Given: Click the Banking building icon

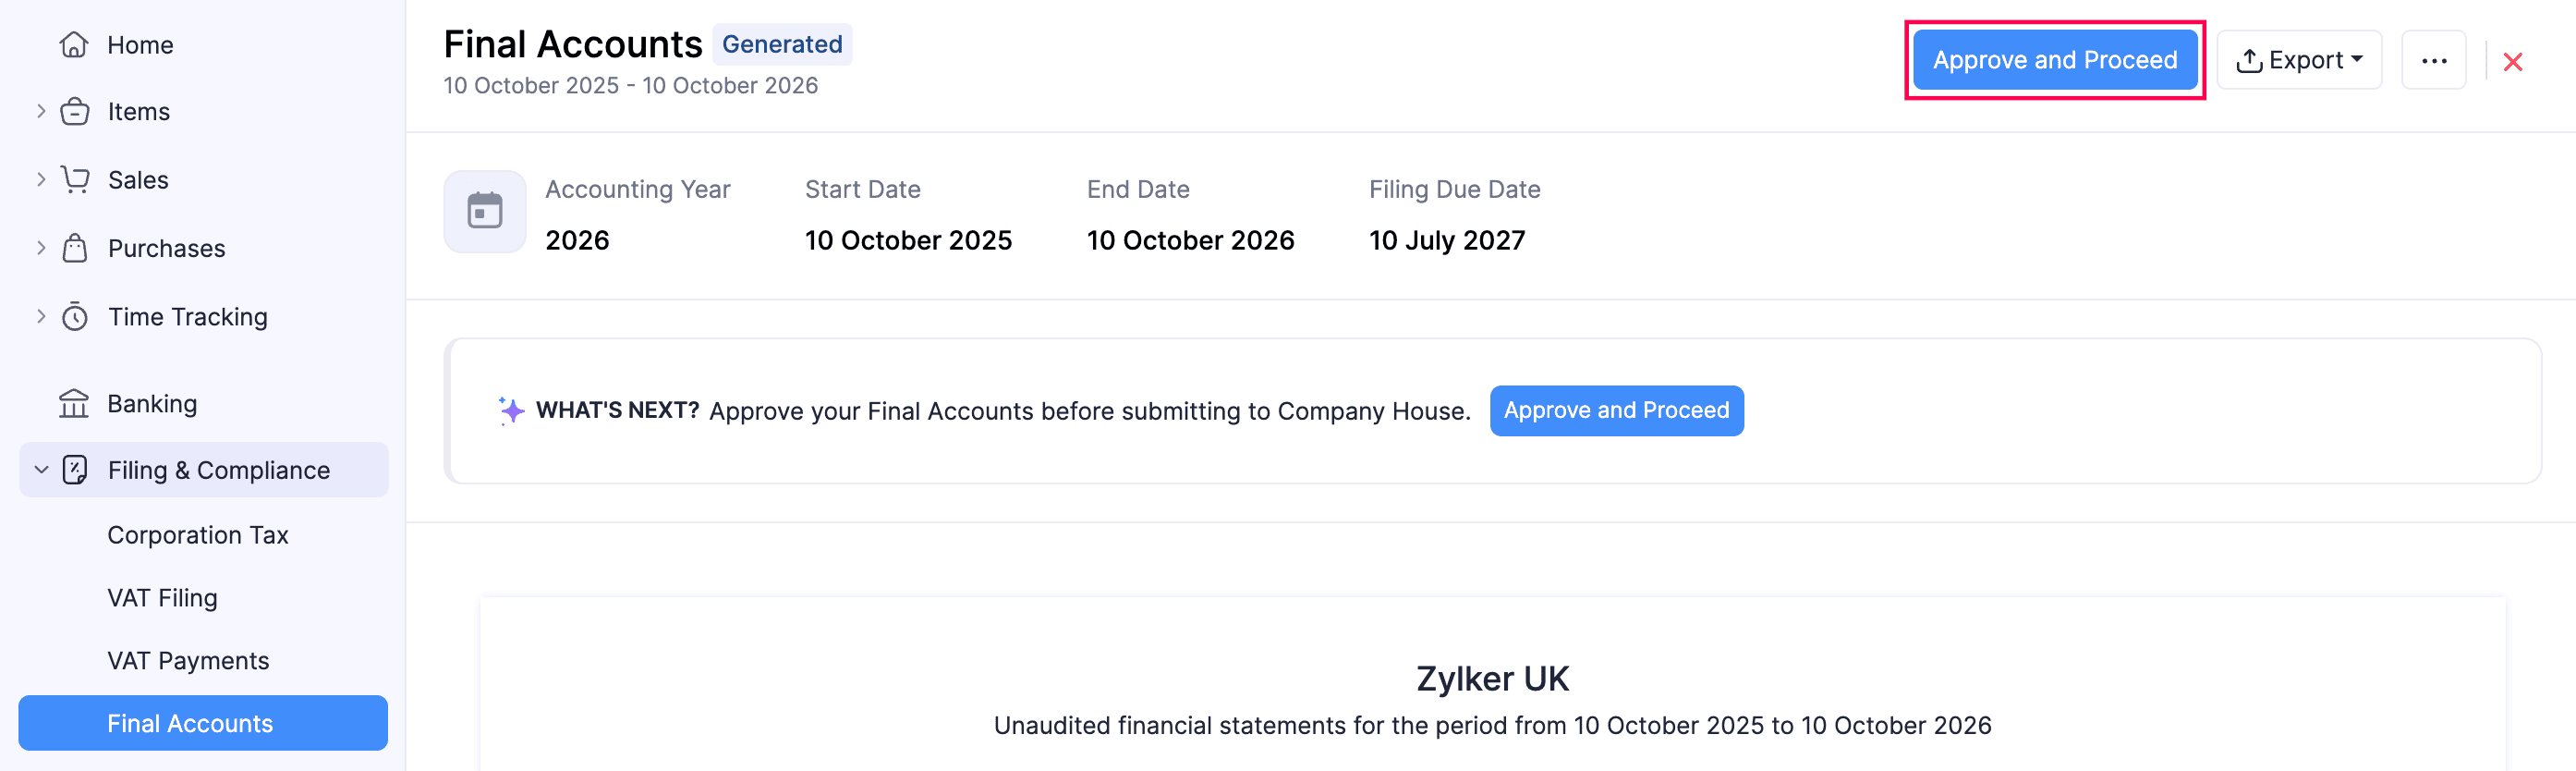Looking at the screenshot, I should (74, 404).
